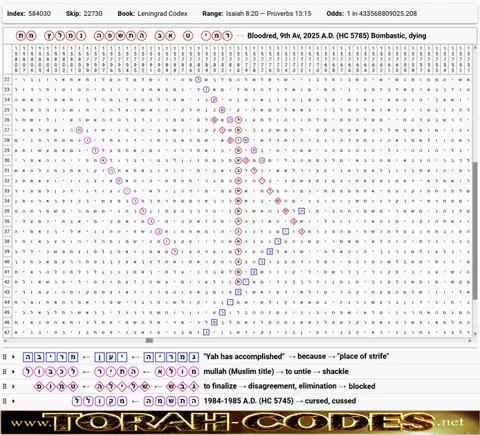This screenshot has height=435, width=480.
Task: Select row number 30 in the grid
Action: click(x=7, y=160)
